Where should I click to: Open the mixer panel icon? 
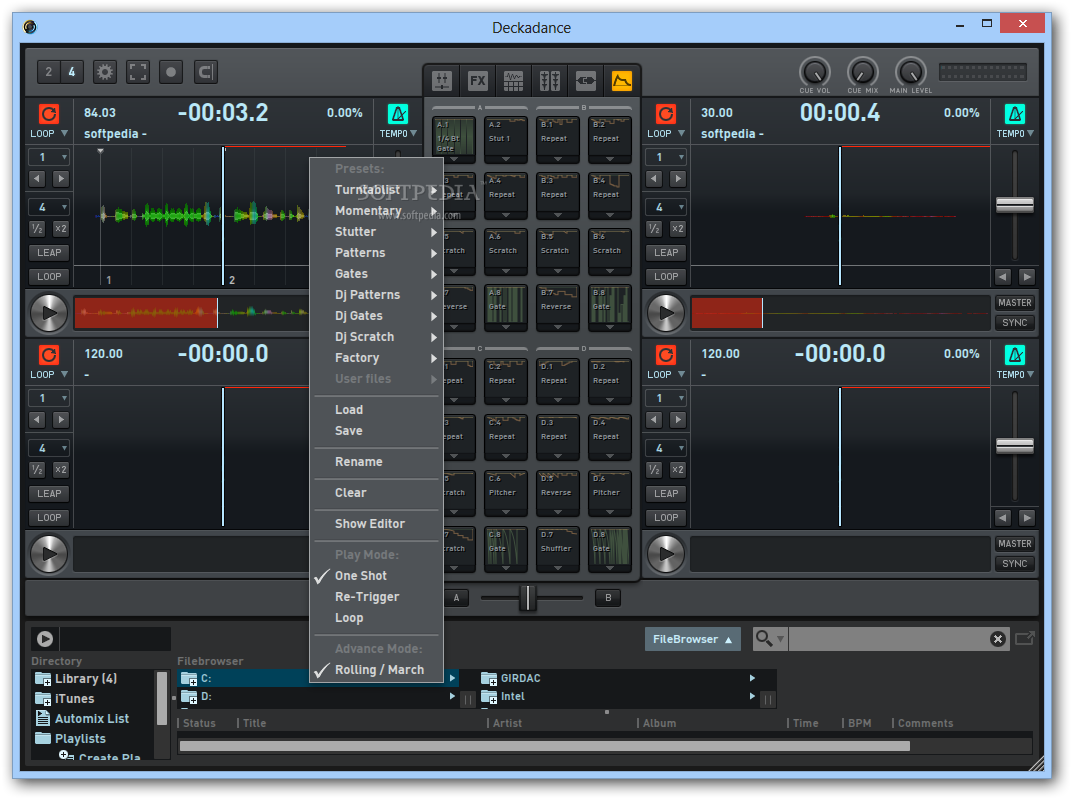point(442,81)
